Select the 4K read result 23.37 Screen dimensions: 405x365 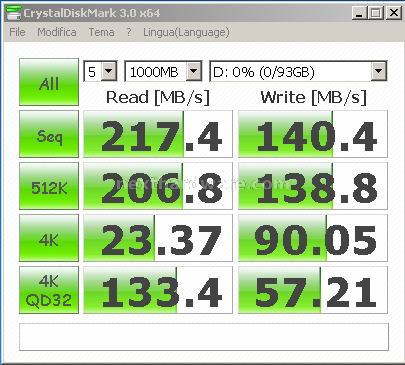pyautogui.click(x=158, y=238)
